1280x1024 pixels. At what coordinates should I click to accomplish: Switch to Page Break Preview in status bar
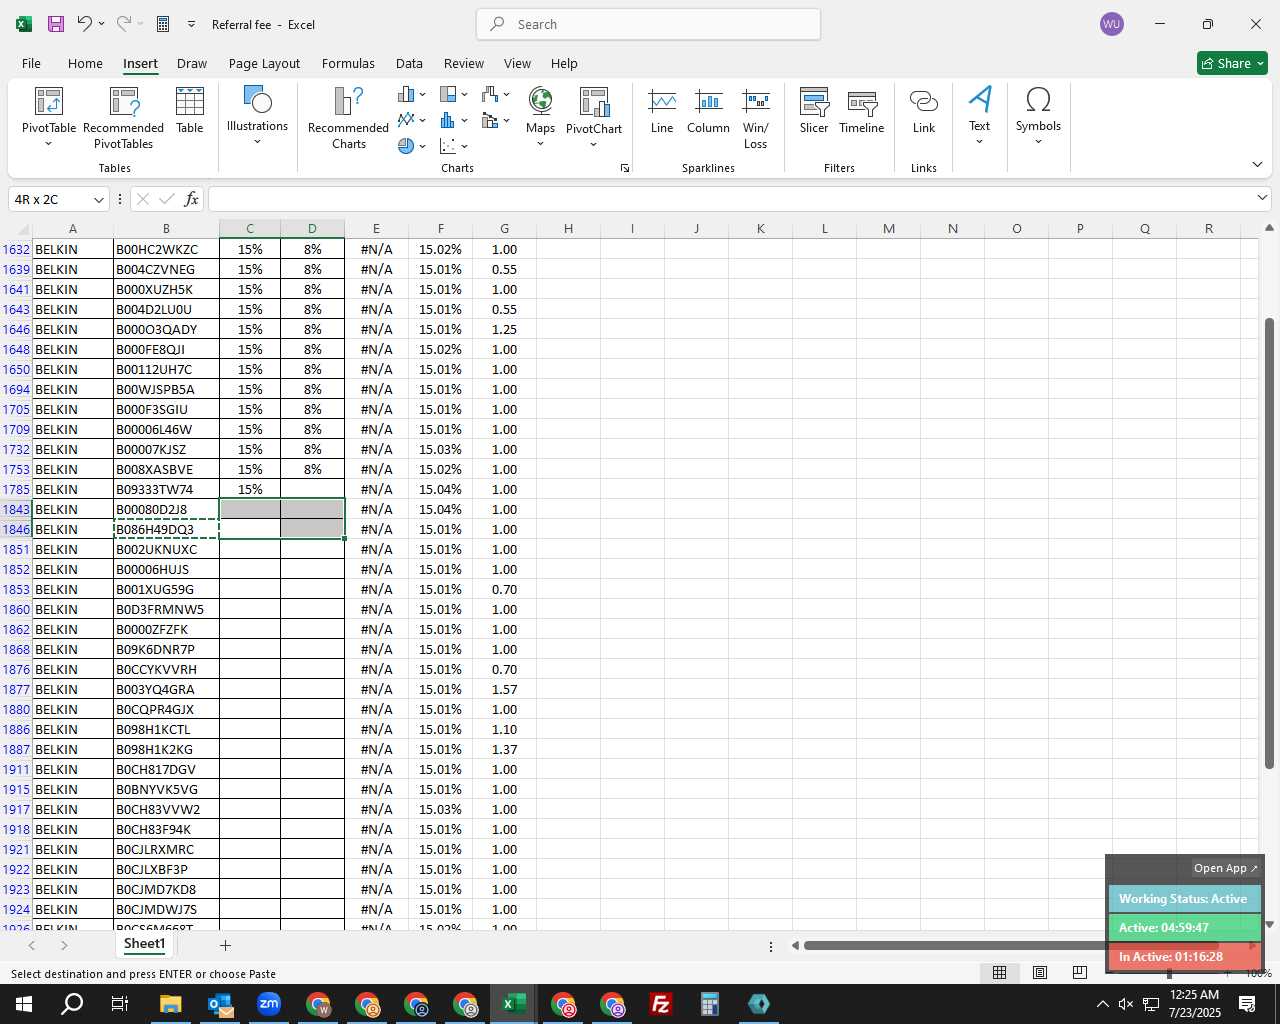pos(1079,972)
